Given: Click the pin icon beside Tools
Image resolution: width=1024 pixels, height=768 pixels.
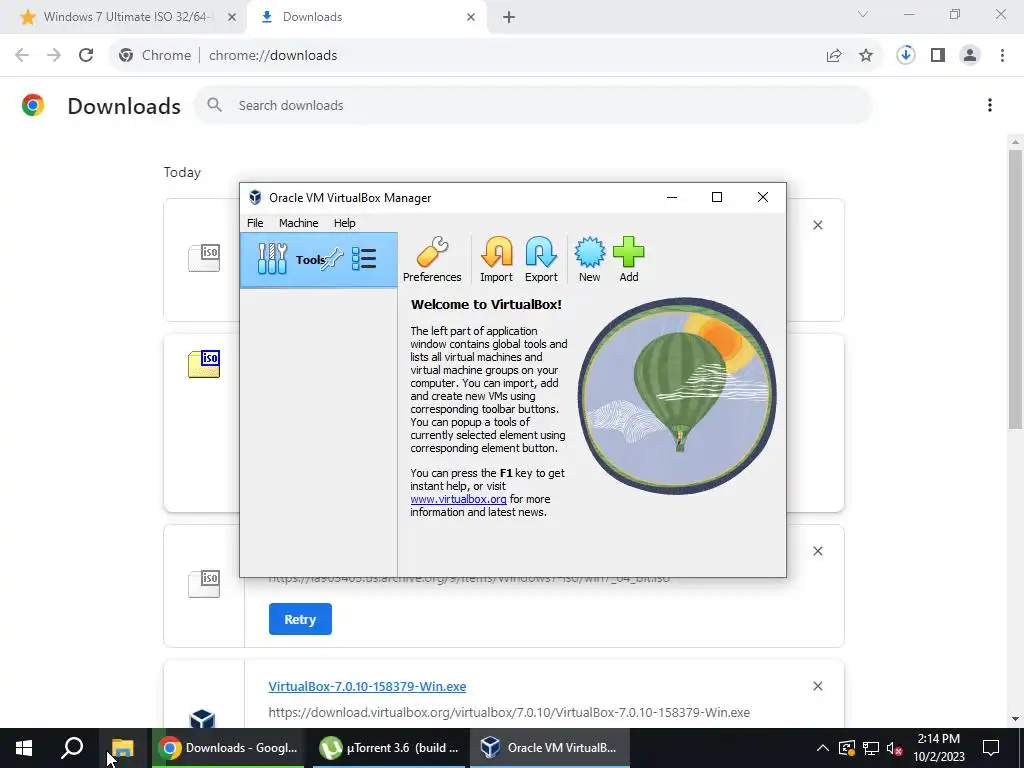Looking at the screenshot, I should (x=332, y=259).
